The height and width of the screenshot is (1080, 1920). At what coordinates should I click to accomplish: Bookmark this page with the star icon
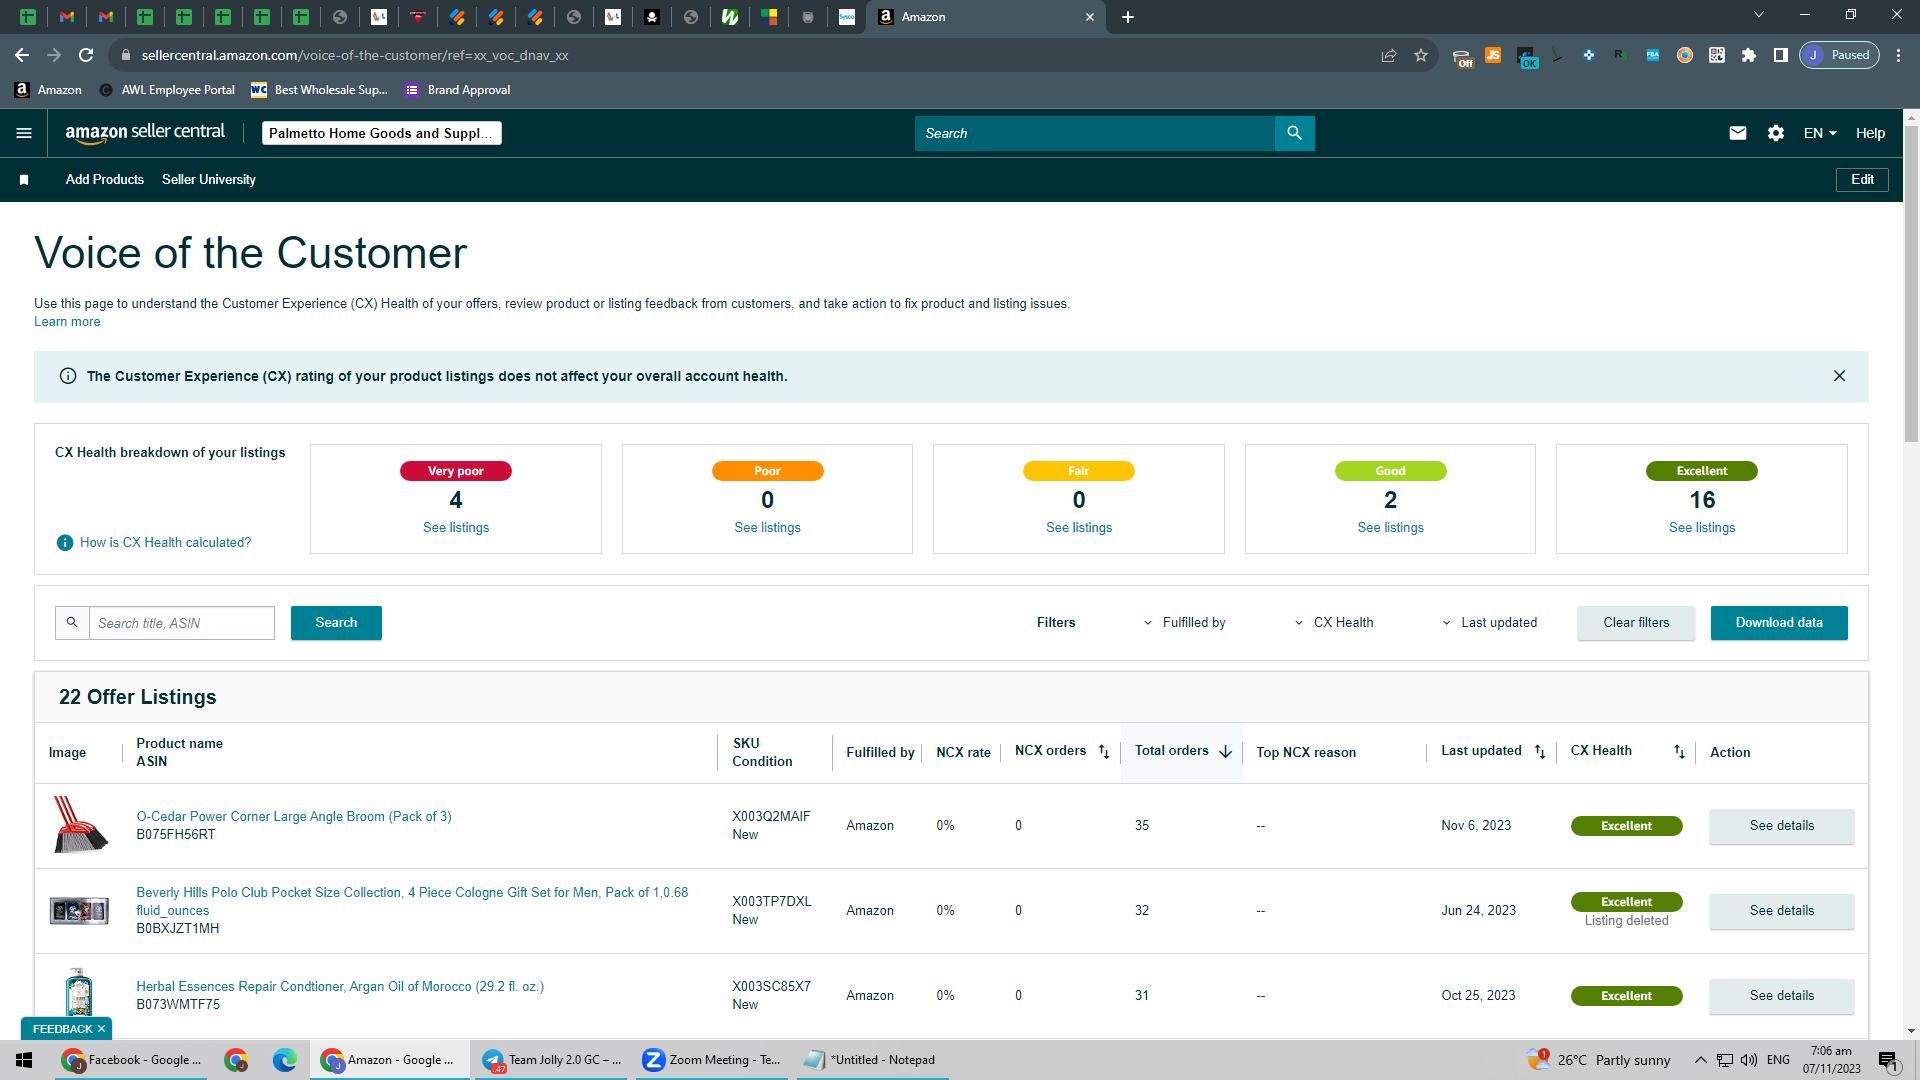pos(1421,55)
